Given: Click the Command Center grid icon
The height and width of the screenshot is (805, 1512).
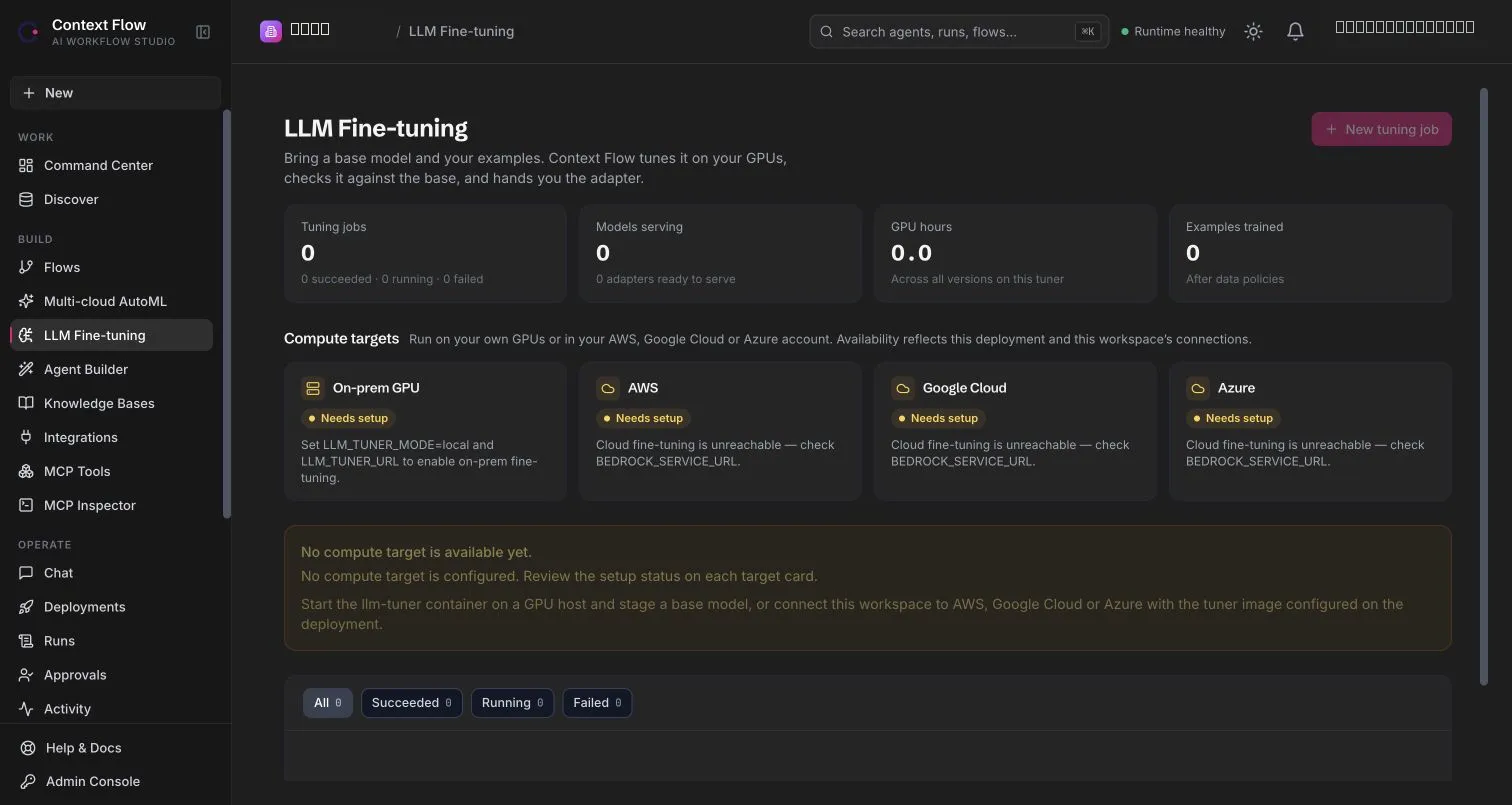Looking at the screenshot, I should (x=26, y=165).
